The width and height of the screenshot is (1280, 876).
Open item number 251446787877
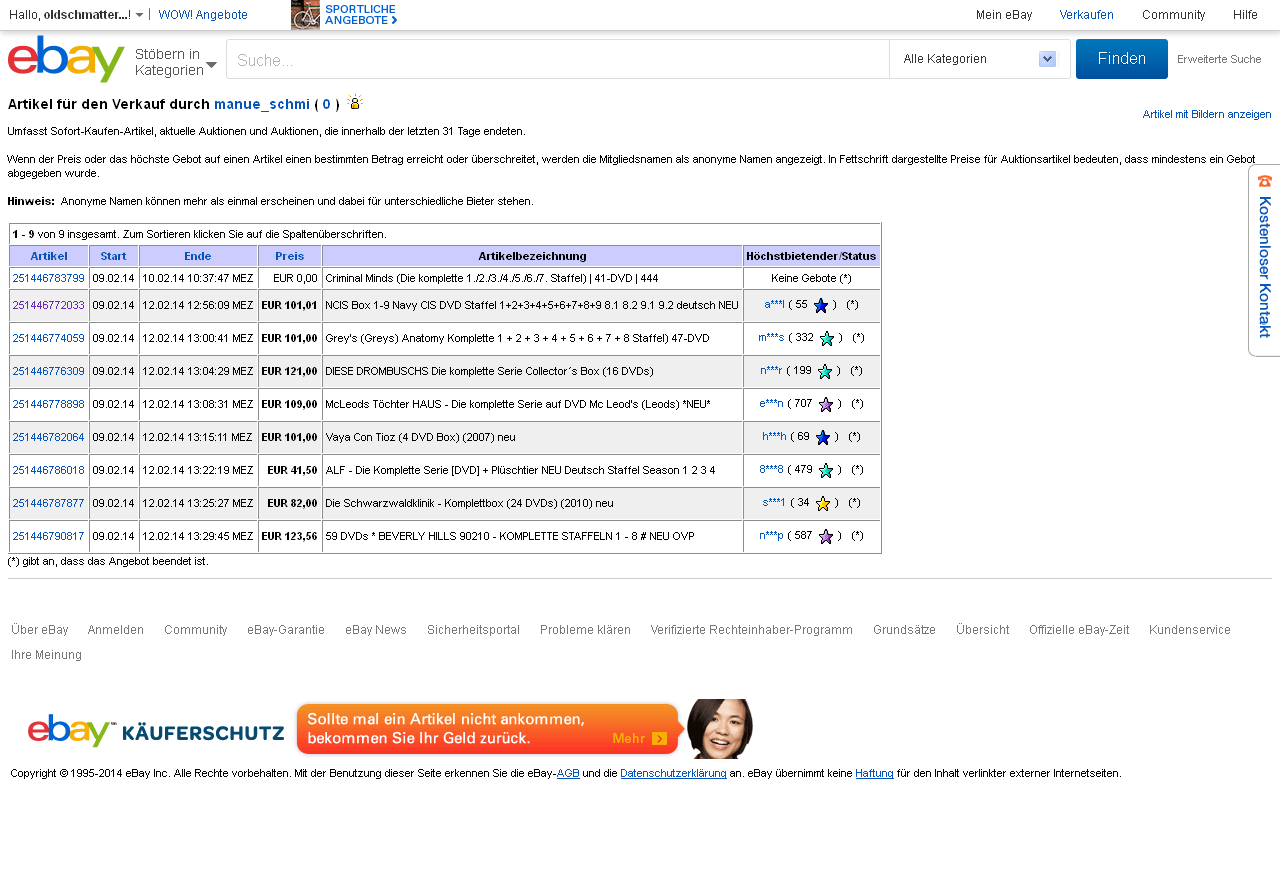49,503
